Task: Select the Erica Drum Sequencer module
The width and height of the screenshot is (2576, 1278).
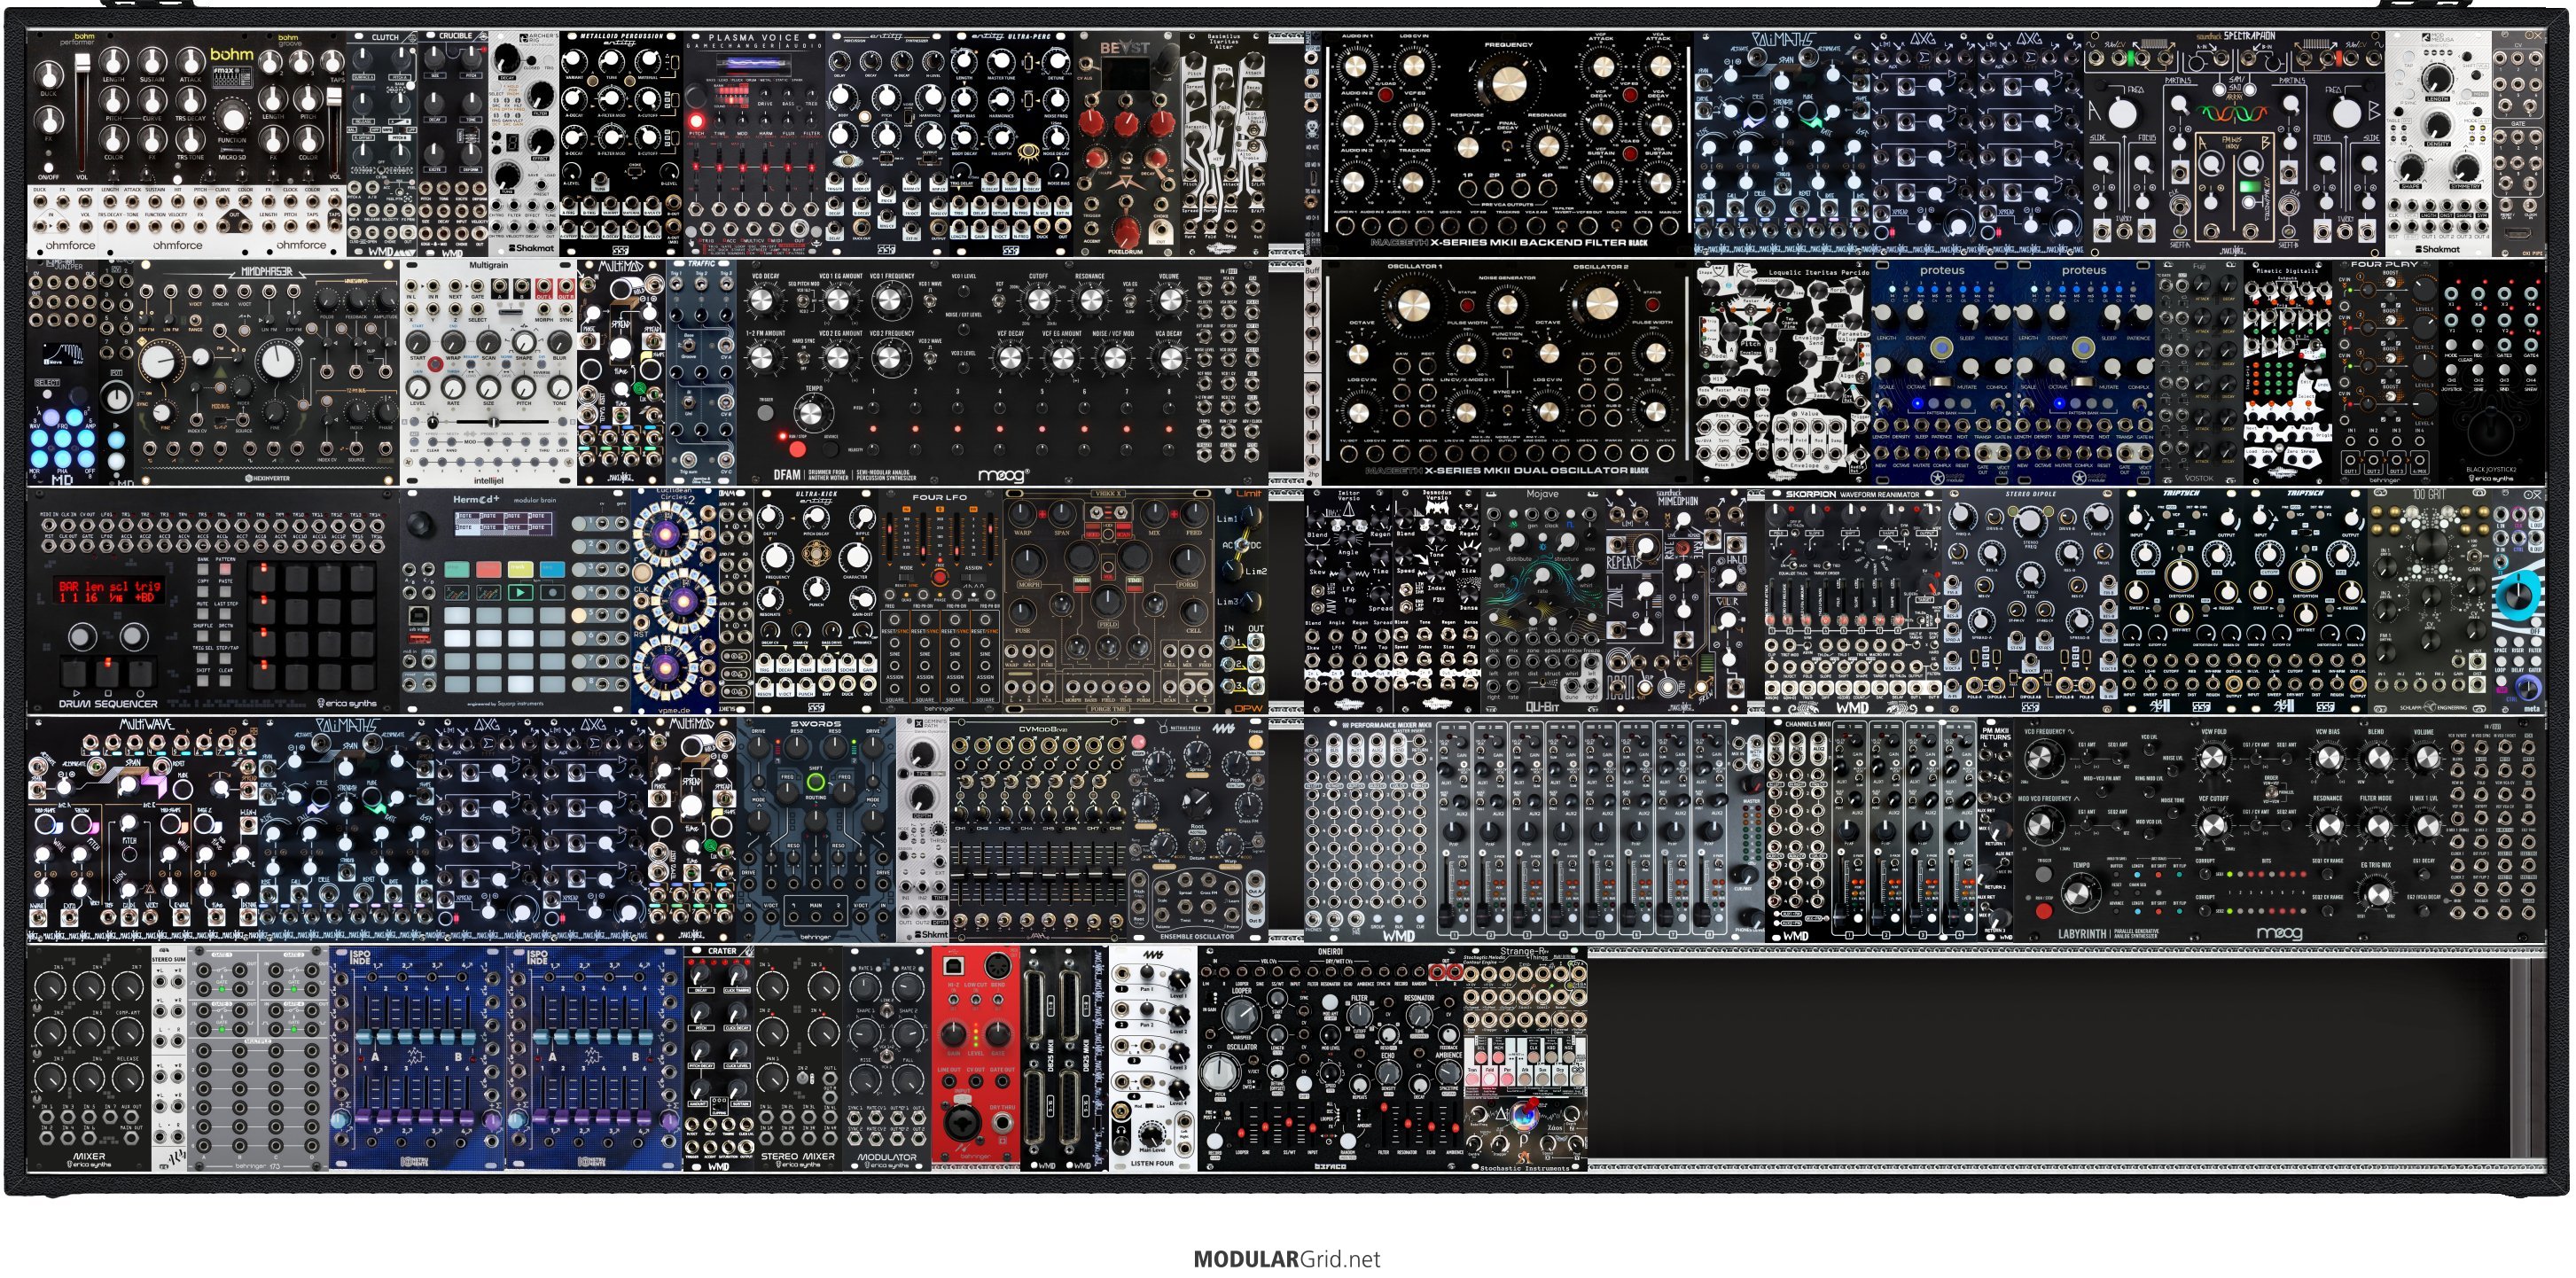Action: pyautogui.click(x=213, y=601)
